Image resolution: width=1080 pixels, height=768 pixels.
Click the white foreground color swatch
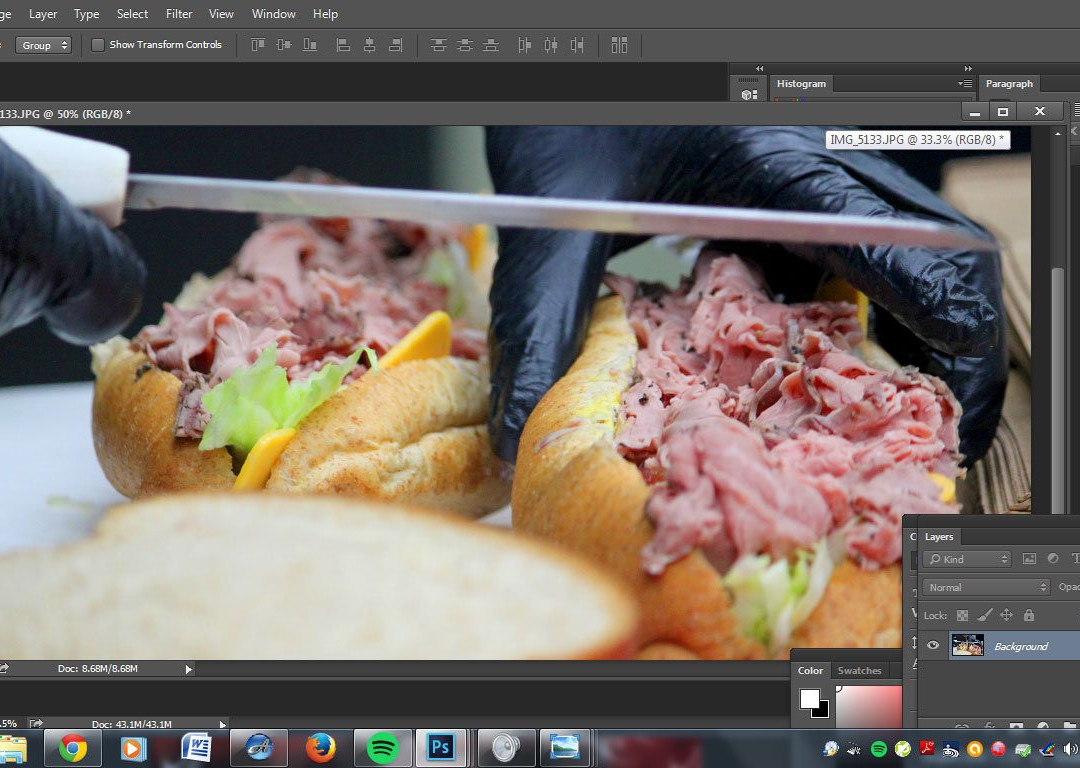click(810, 698)
